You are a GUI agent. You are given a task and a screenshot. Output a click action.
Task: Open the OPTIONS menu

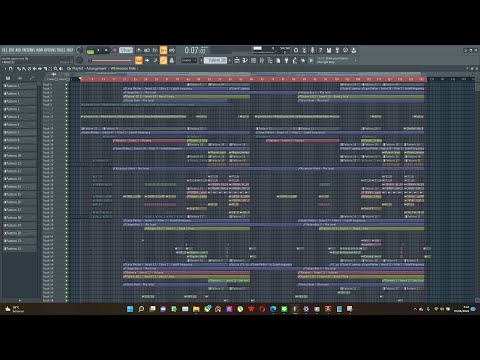pyautogui.click(x=50, y=50)
